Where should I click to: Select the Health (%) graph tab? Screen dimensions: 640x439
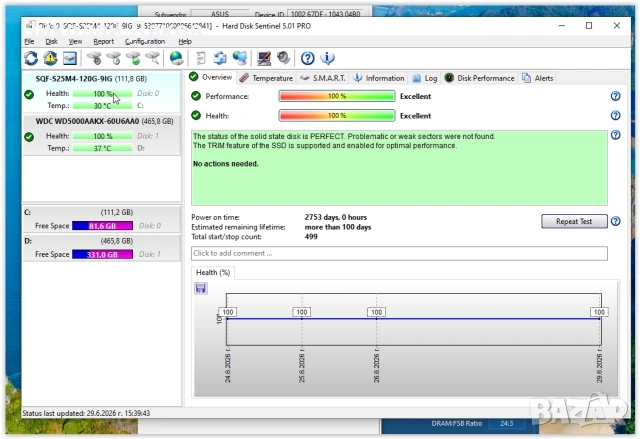coord(213,273)
